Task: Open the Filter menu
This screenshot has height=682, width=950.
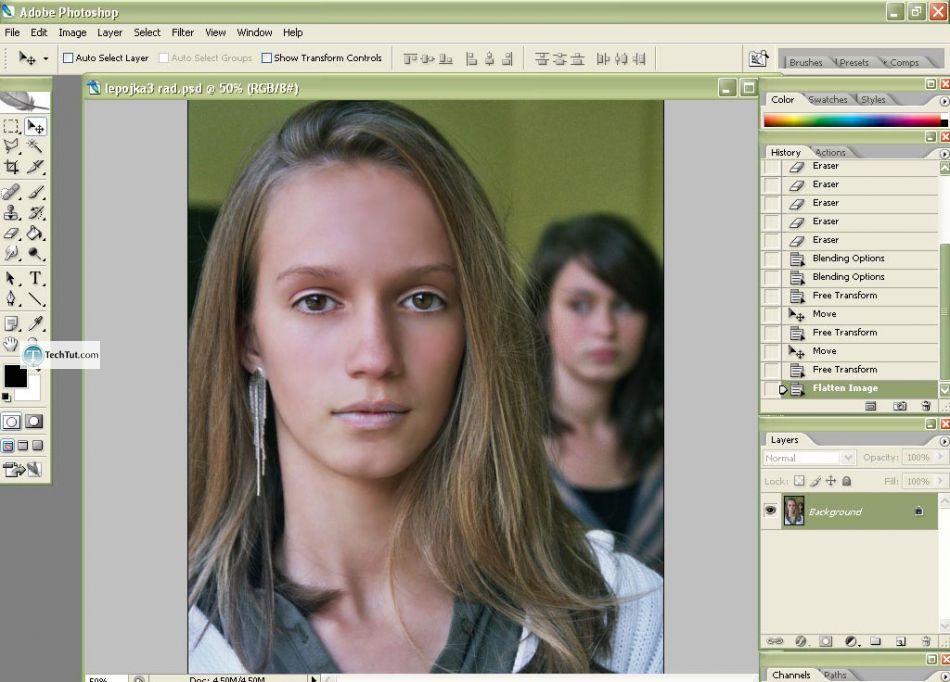Action: click(182, 33)
